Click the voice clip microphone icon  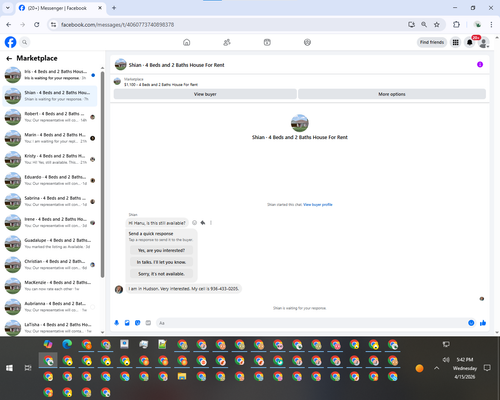(x=117, y=323)
